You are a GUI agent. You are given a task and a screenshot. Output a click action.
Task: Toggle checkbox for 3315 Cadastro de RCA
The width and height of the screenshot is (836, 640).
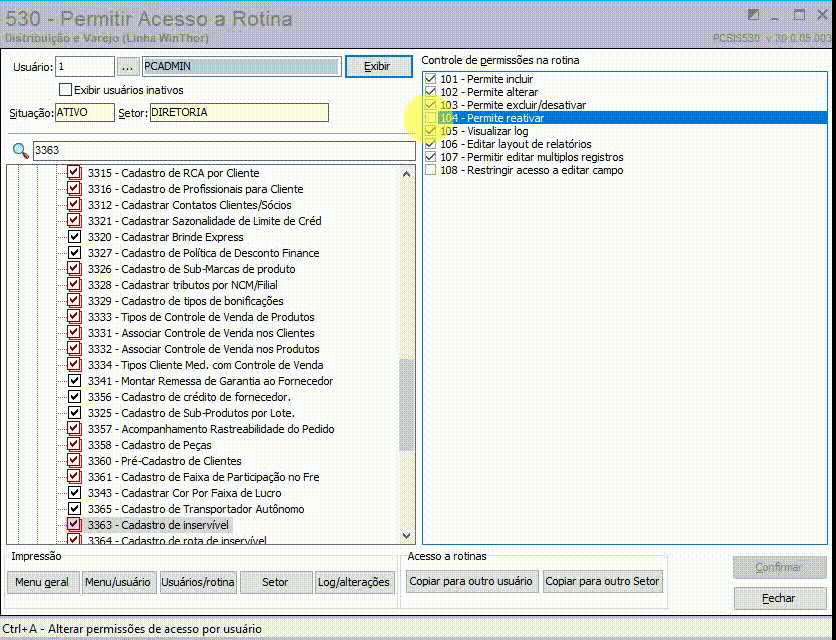[x=74, y=172]
